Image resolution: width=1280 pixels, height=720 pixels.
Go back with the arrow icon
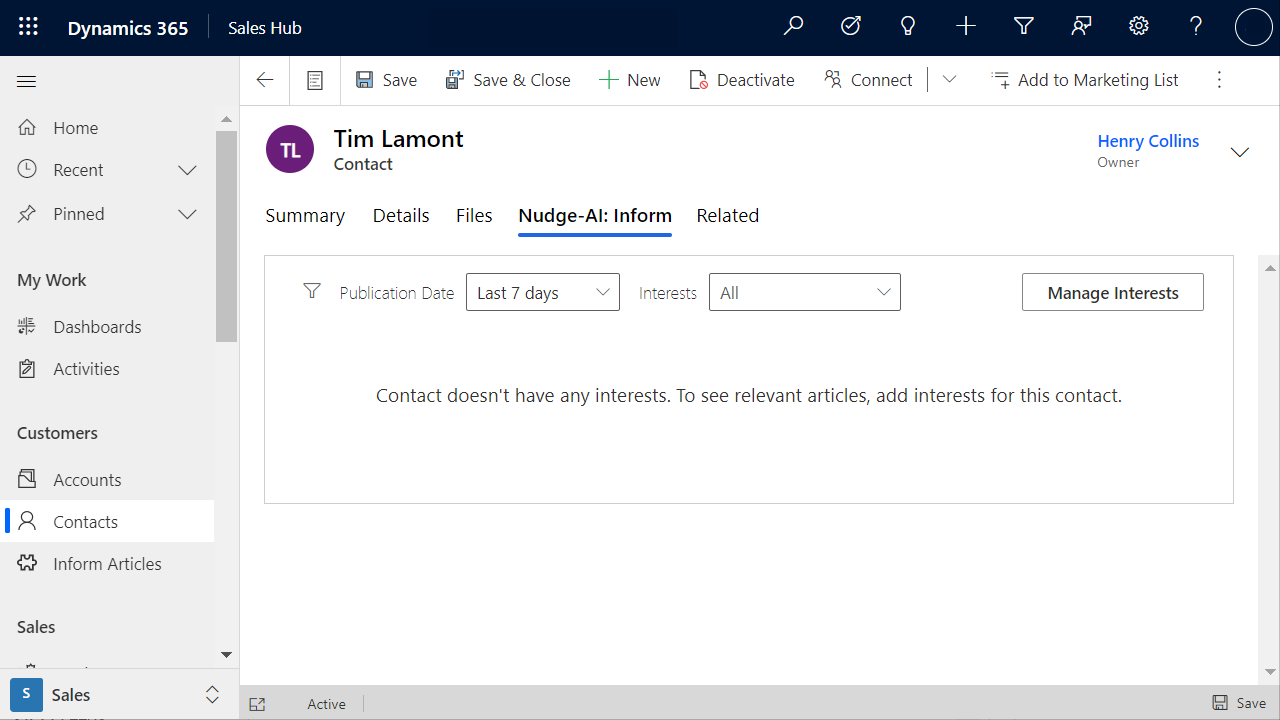pyautogui.click(x=265, y=80)
